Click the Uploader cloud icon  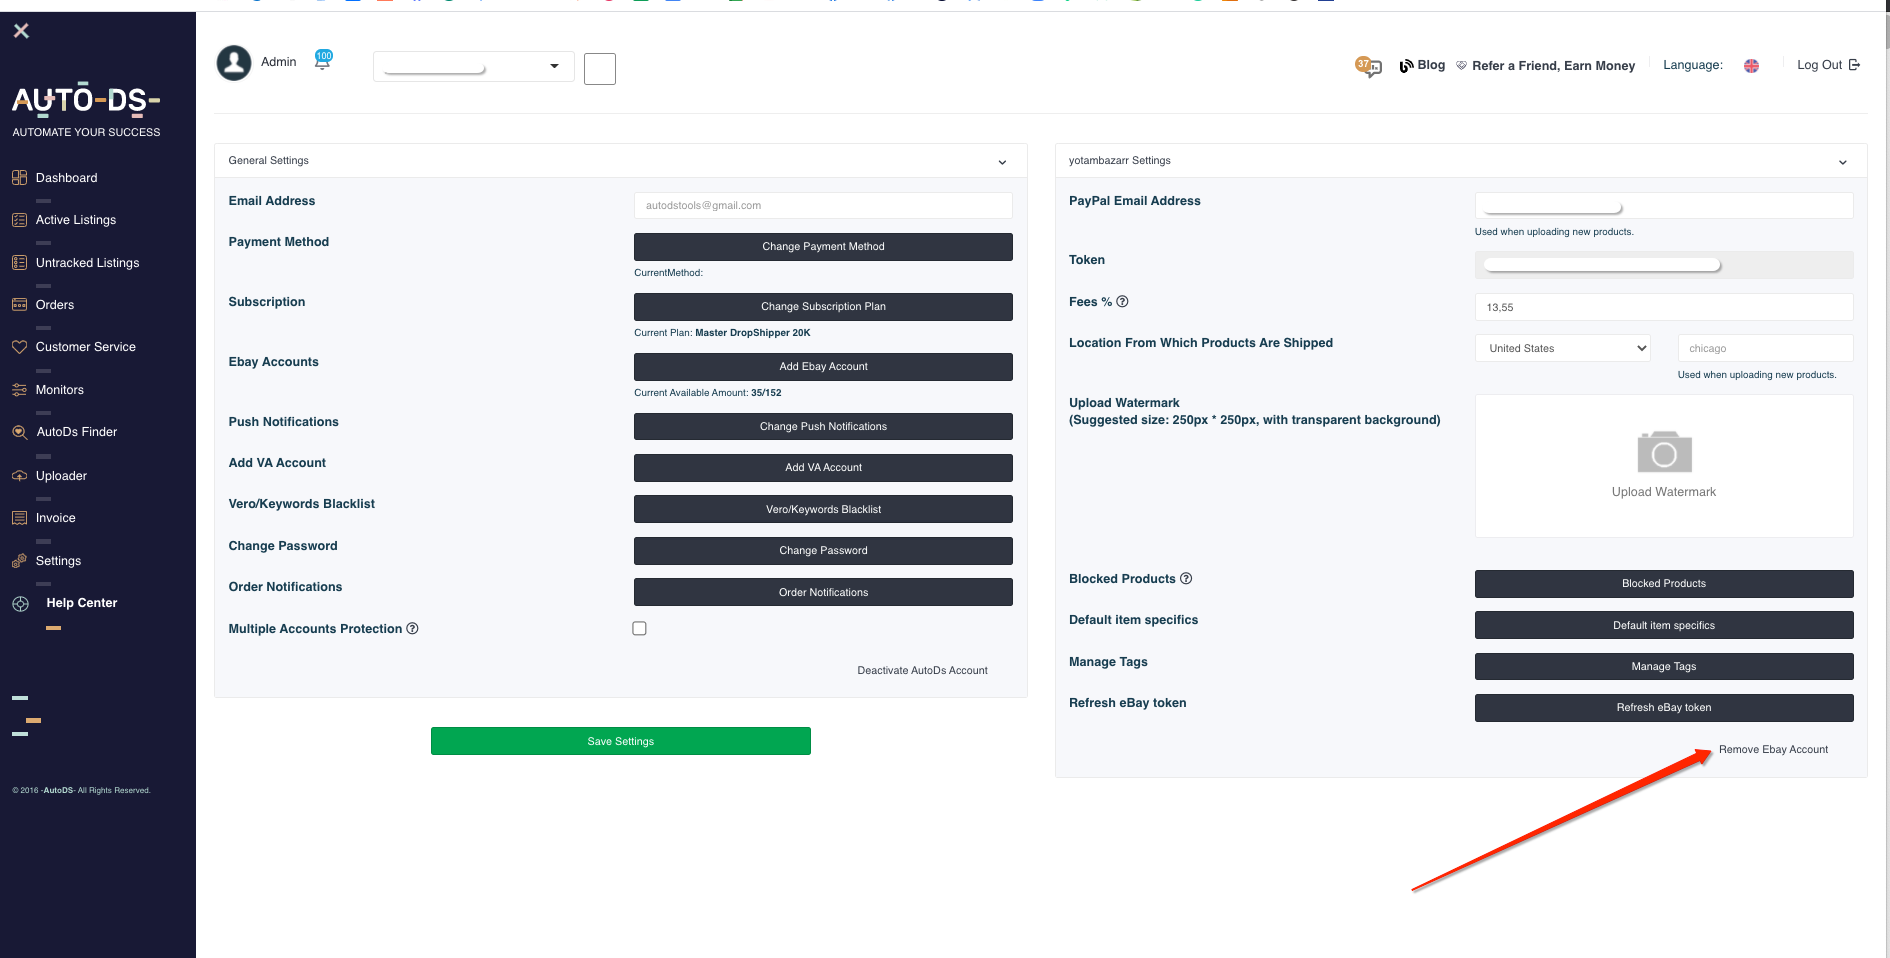[x=19, y=476]
